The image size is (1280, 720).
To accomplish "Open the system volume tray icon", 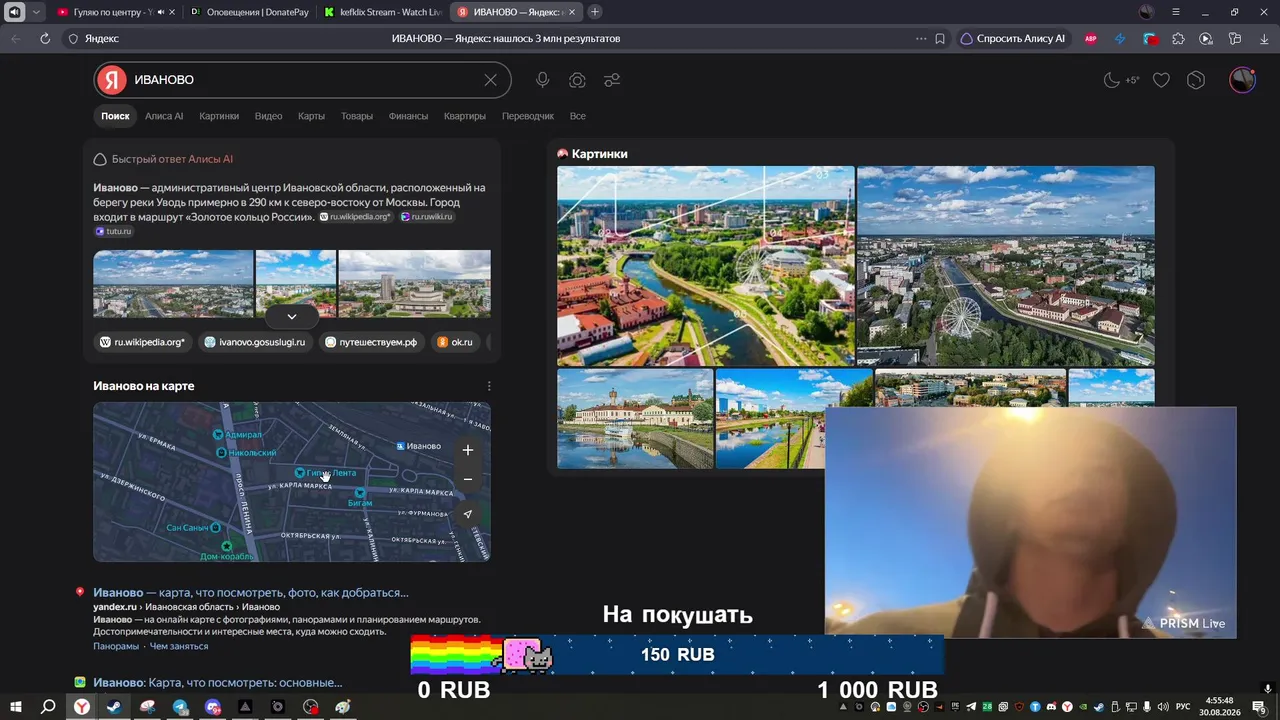I will point(1163,707).
